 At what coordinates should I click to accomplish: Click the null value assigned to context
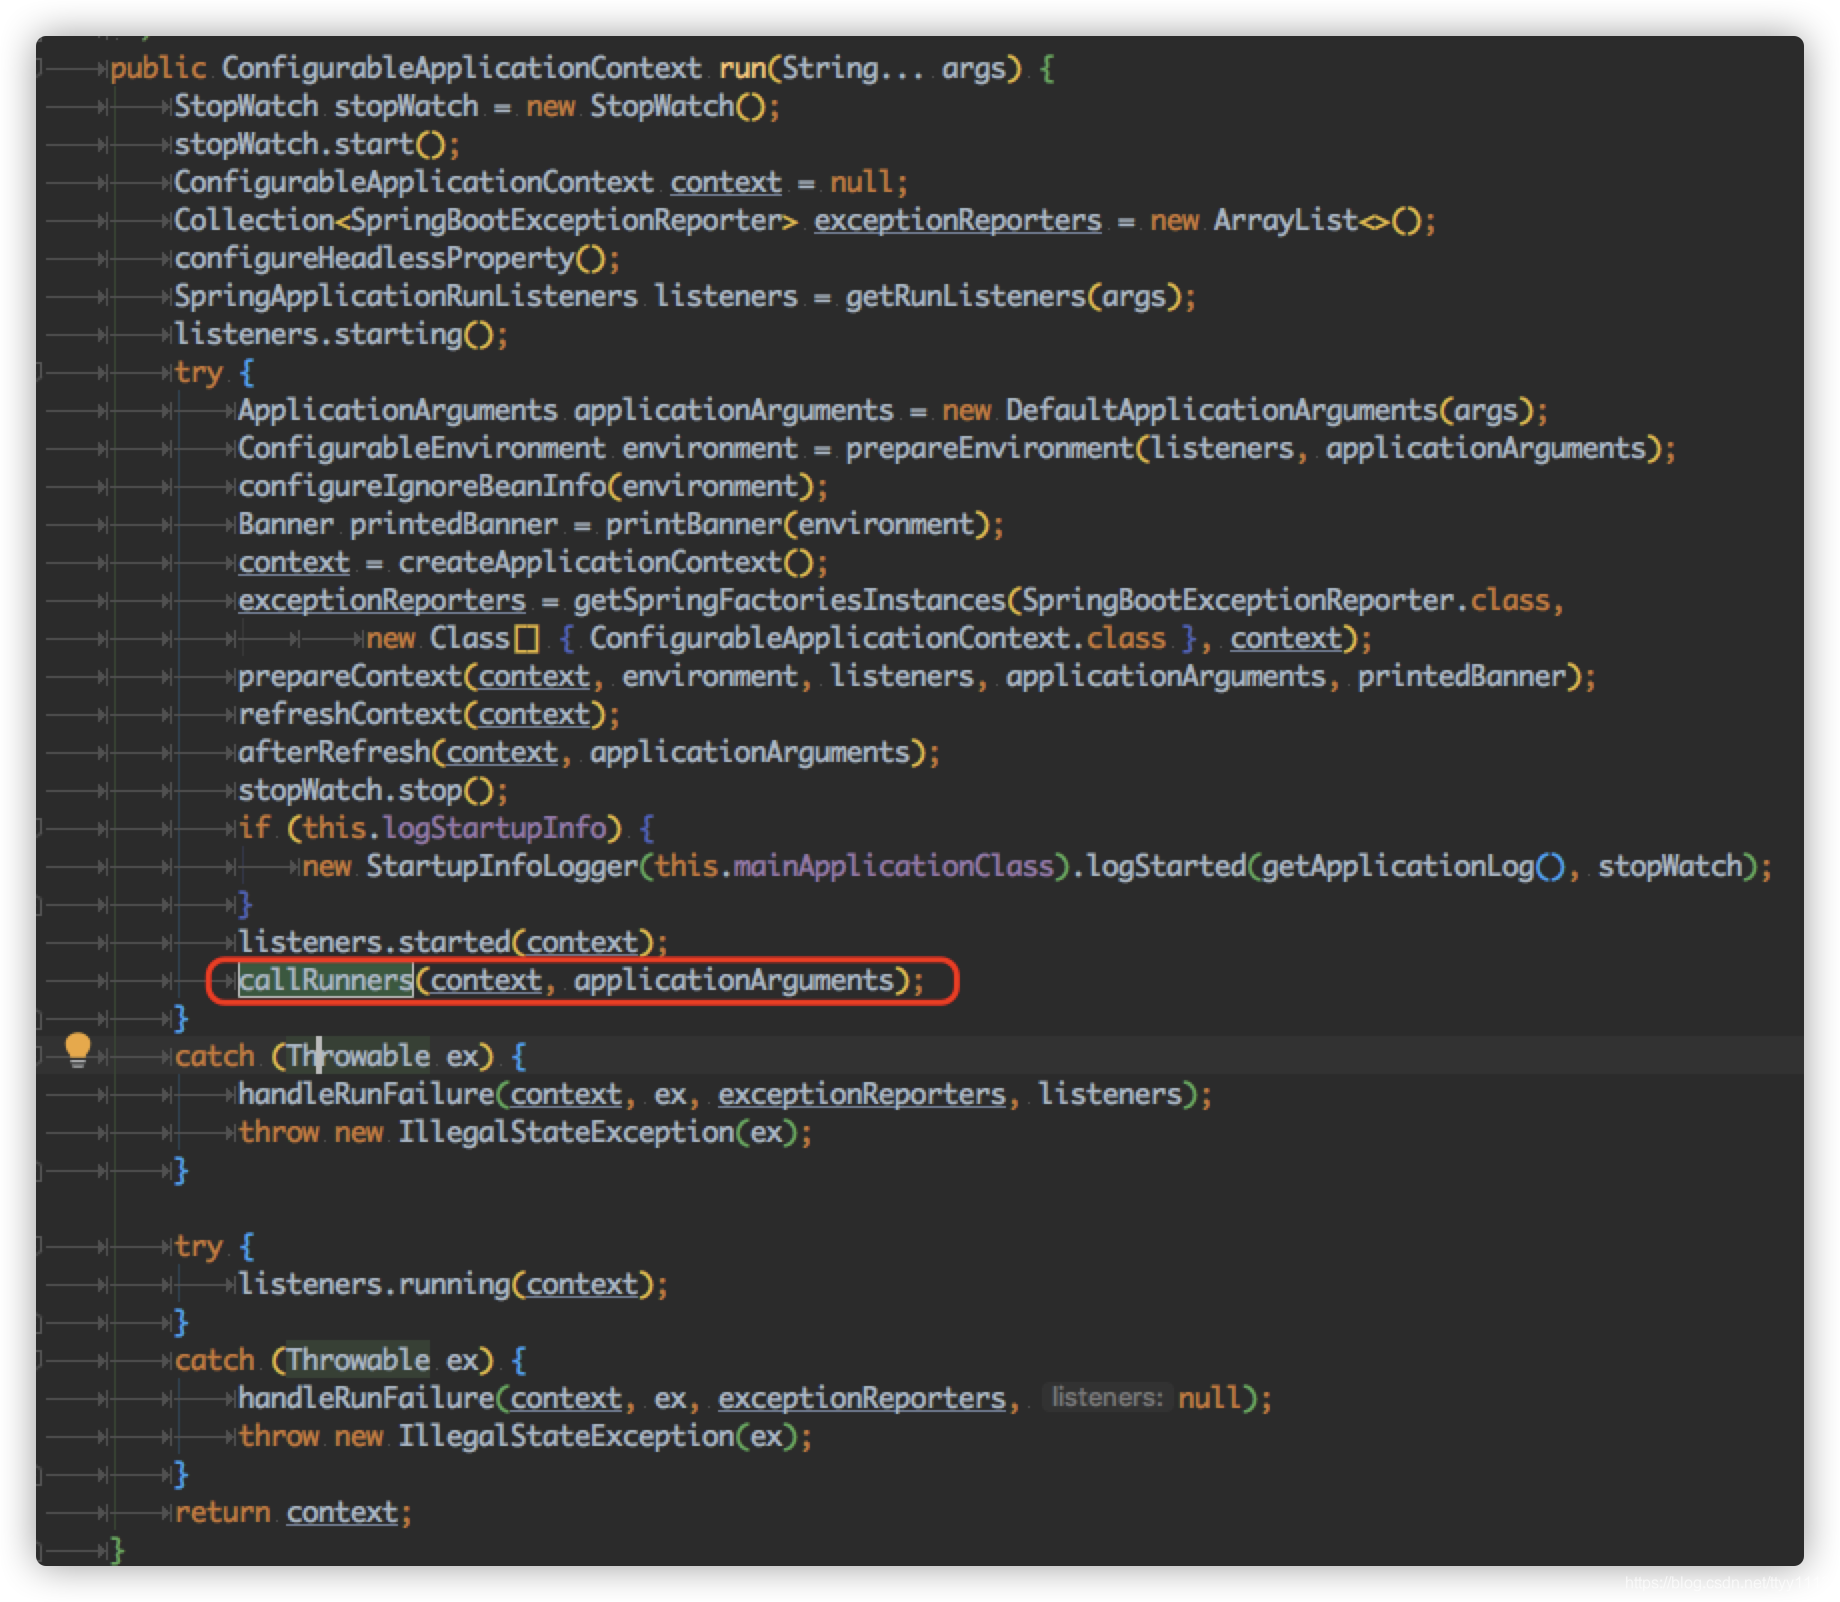click(862, 182)
